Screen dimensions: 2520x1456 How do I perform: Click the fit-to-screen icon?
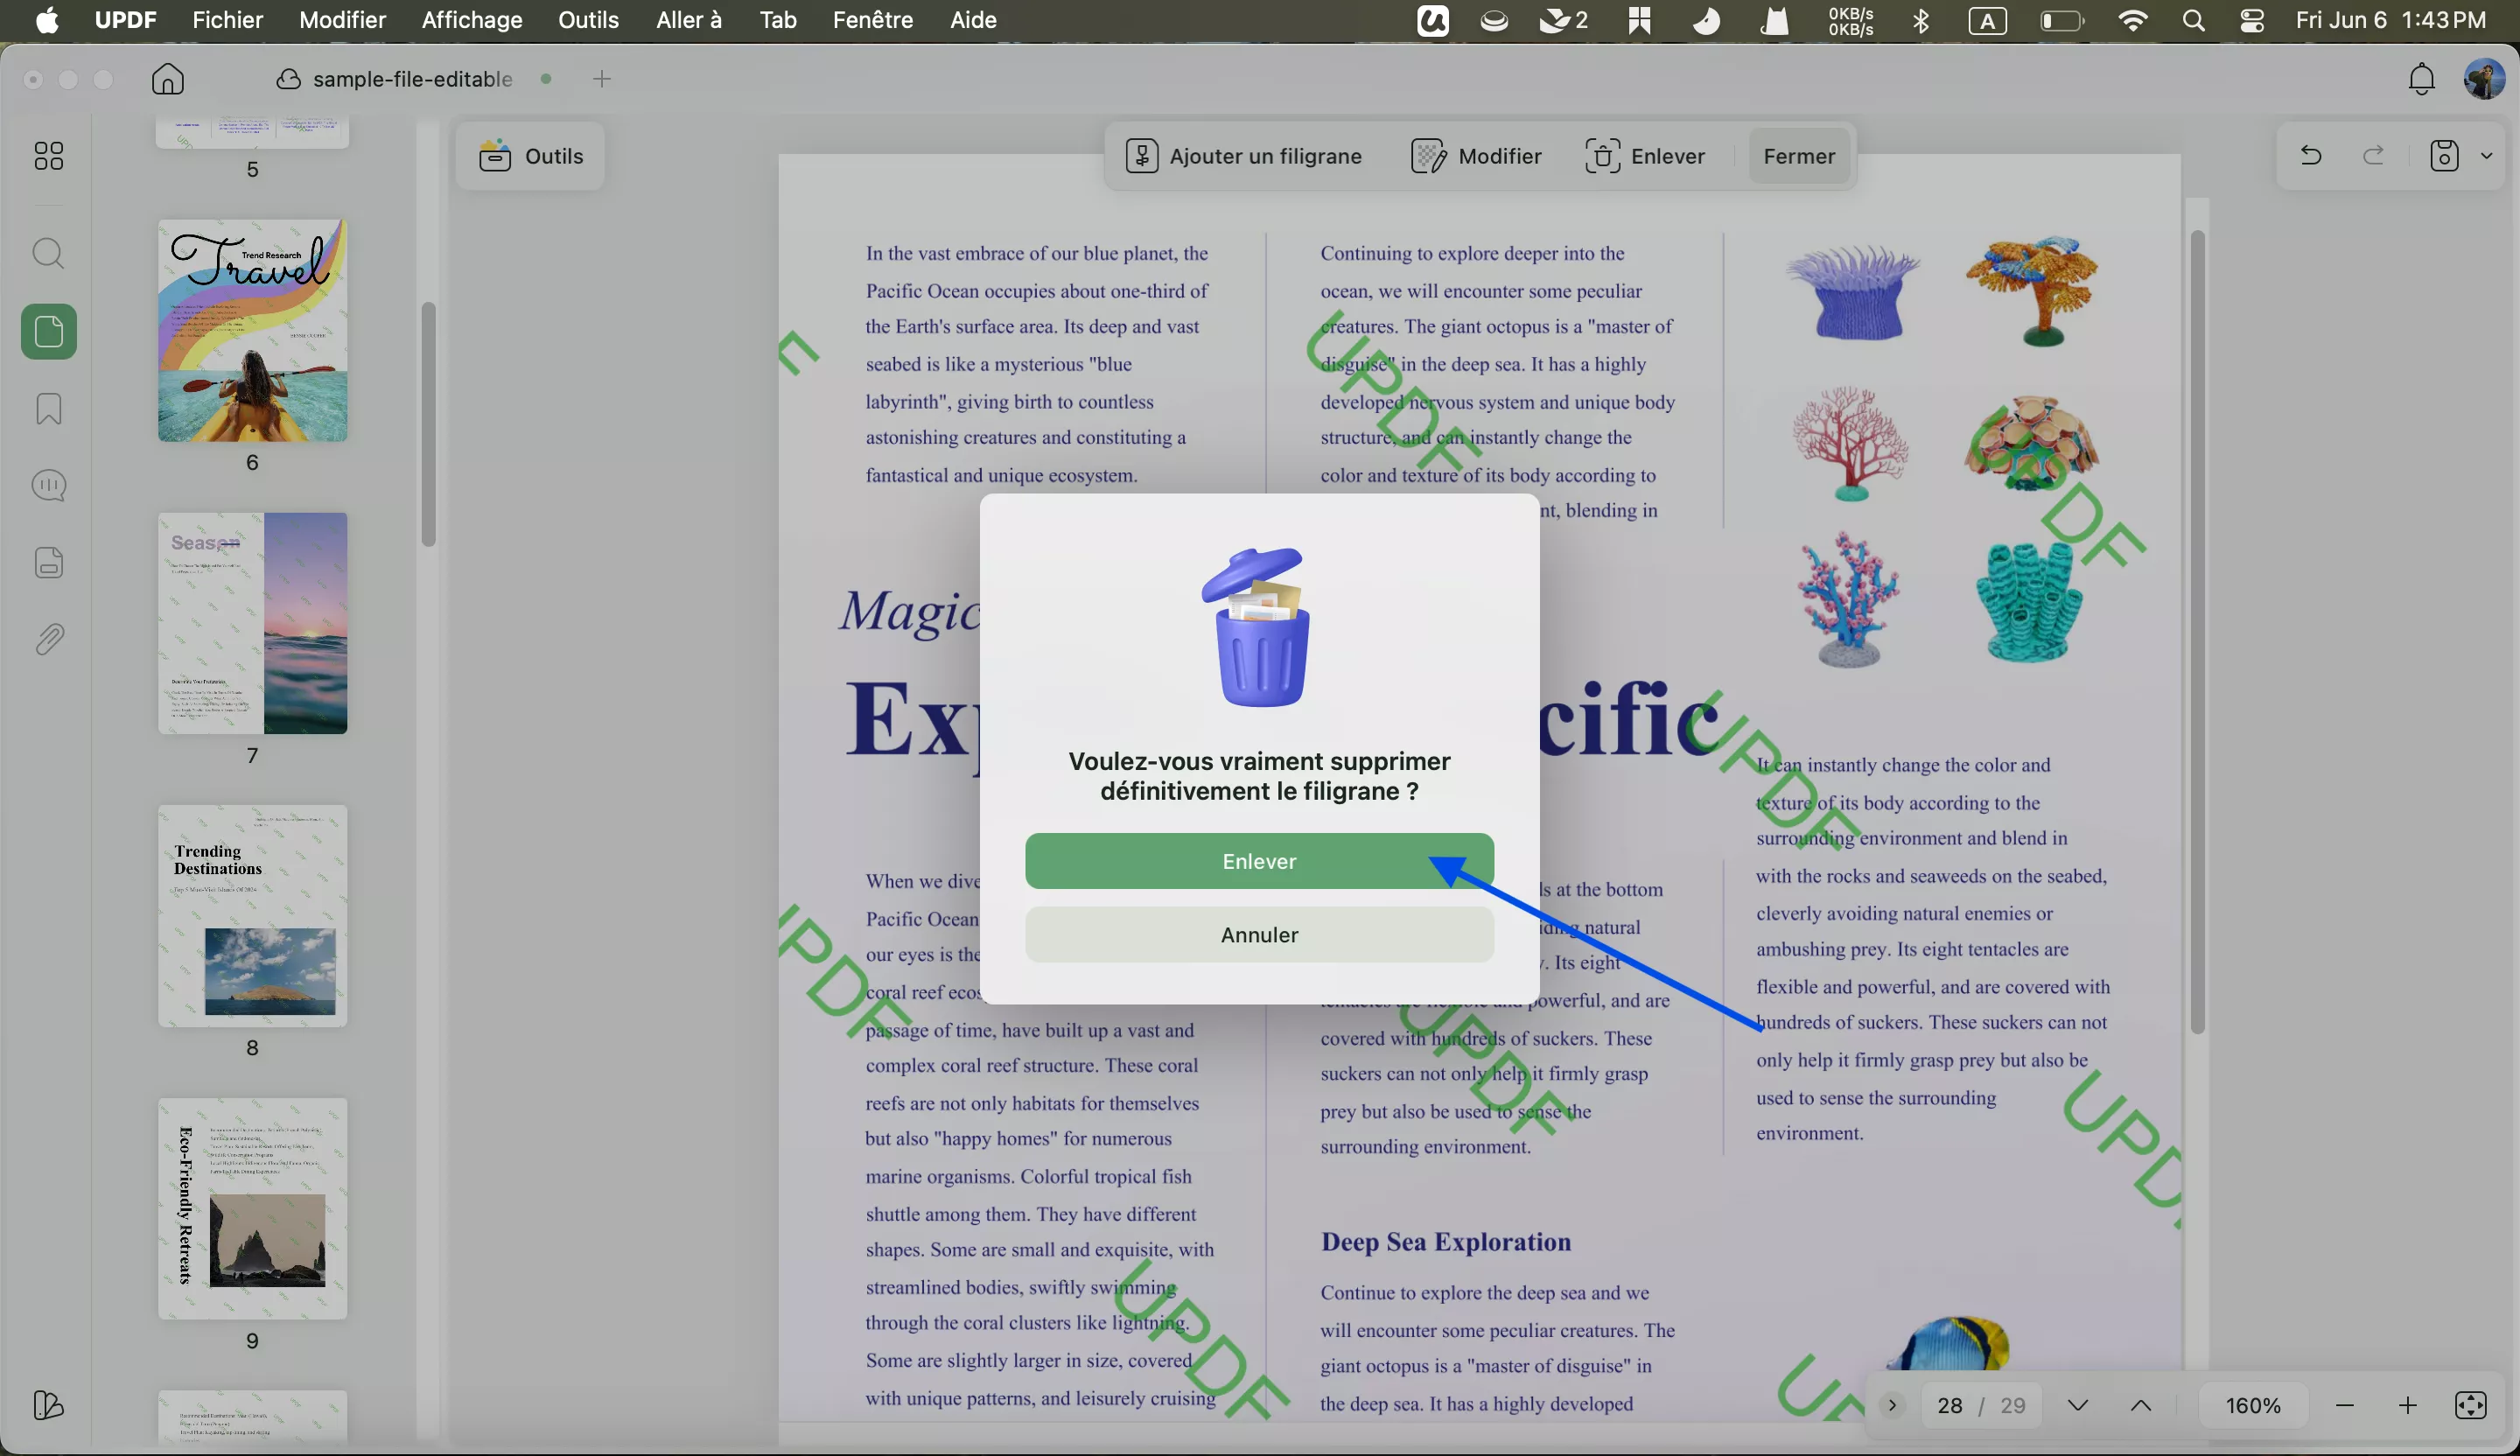coord(2471,1406)
